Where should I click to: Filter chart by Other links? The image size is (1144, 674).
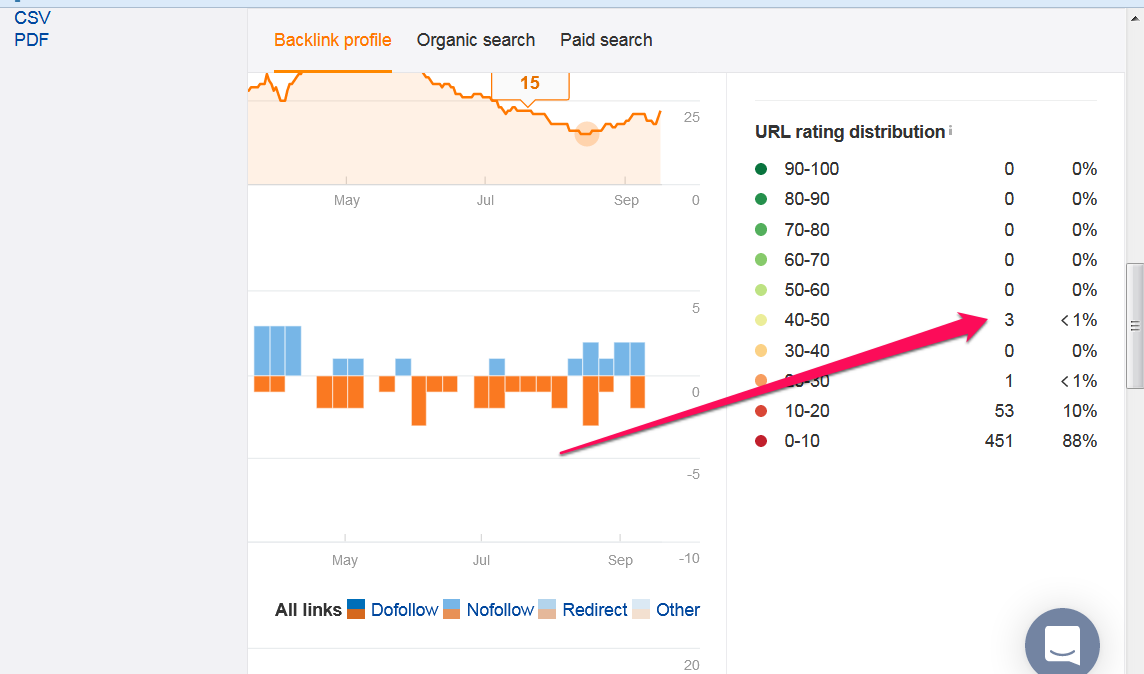tap(678, 609)
